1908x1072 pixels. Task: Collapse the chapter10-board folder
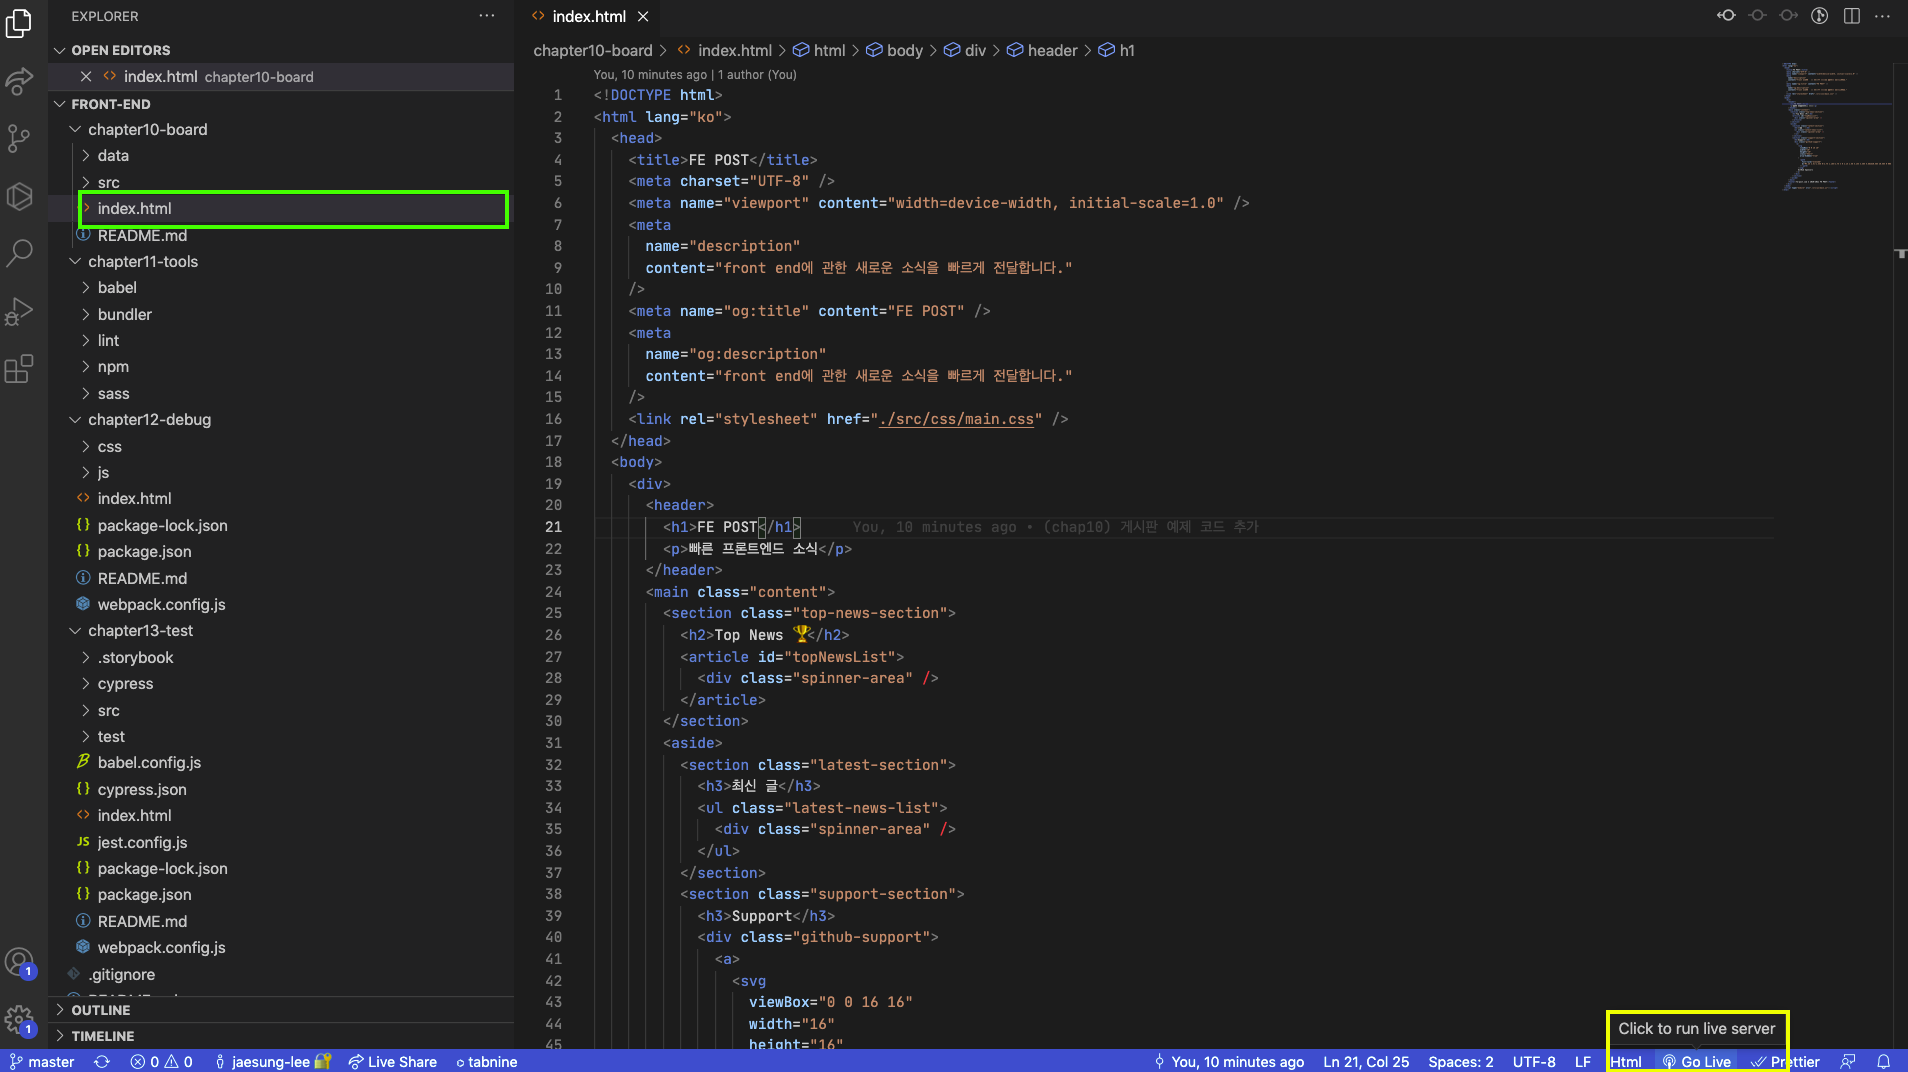[281, 130]
